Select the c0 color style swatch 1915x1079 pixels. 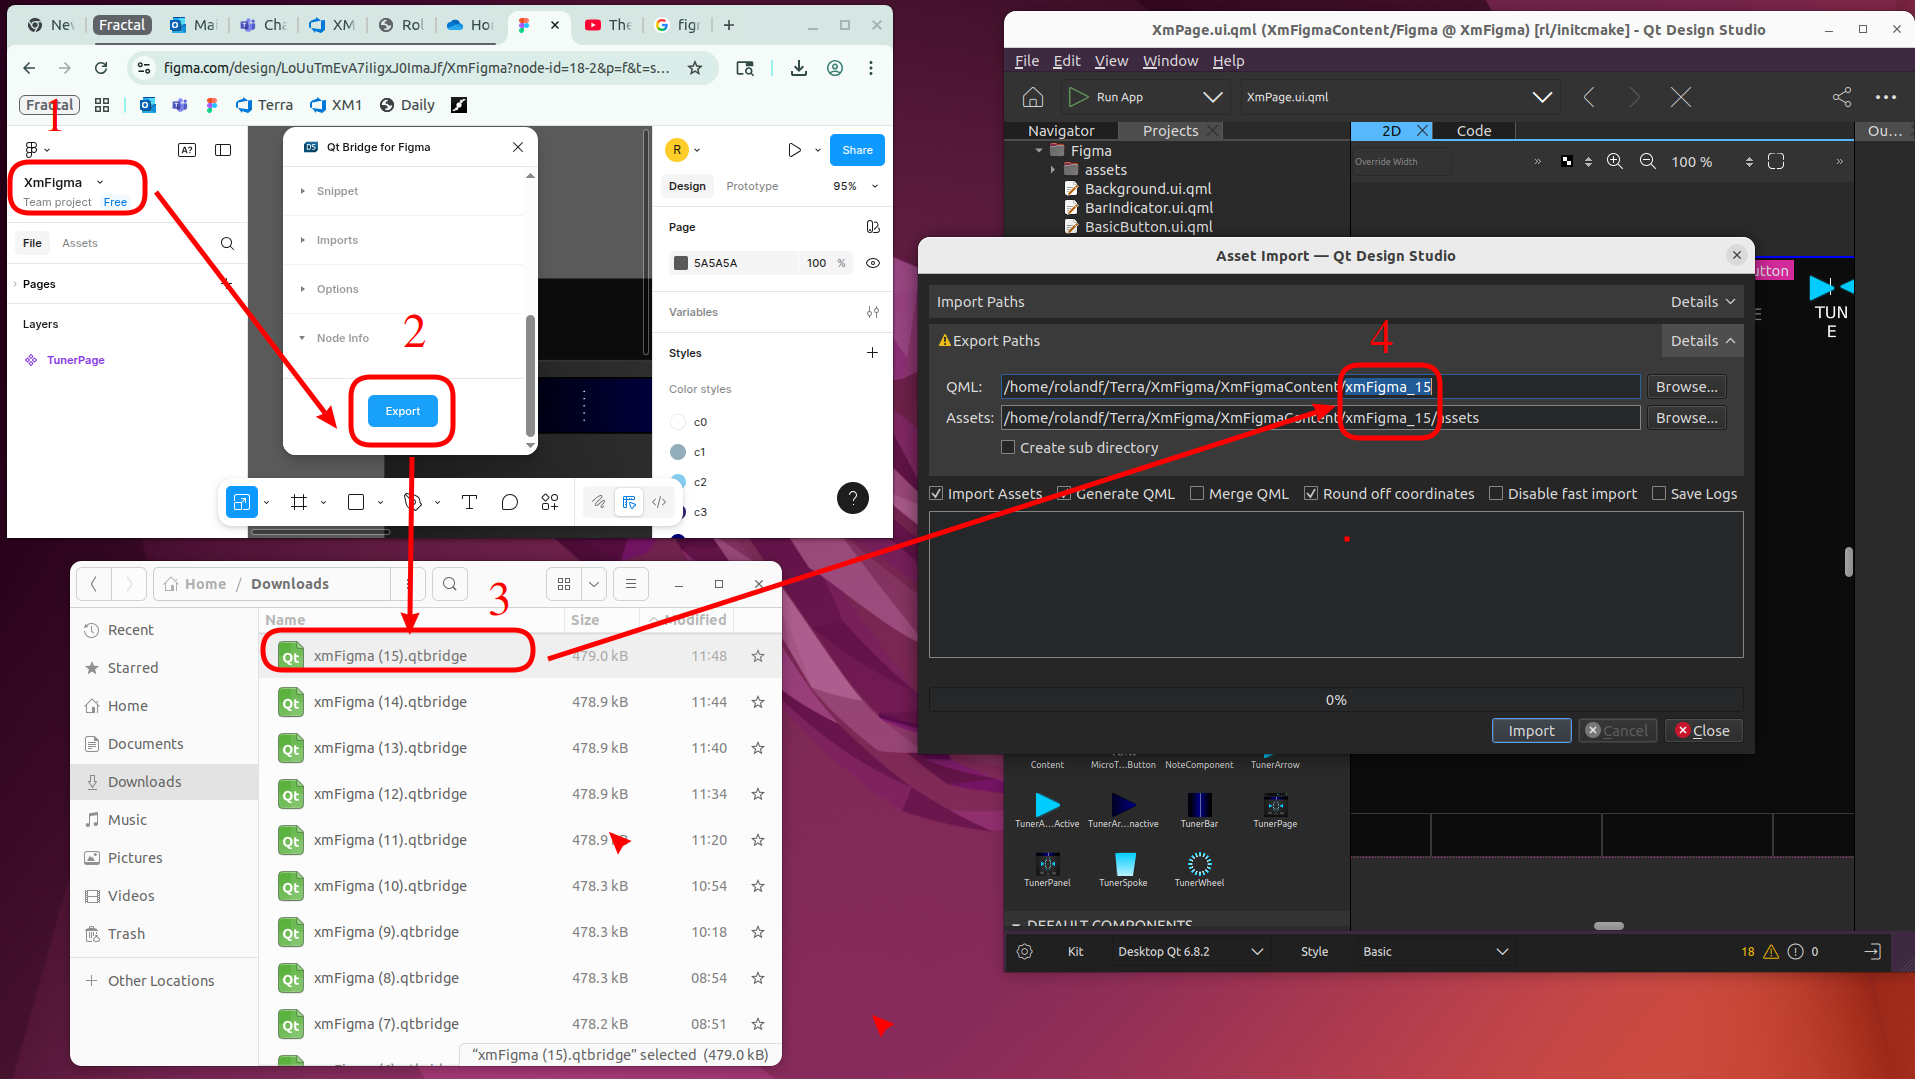point(678,422)
